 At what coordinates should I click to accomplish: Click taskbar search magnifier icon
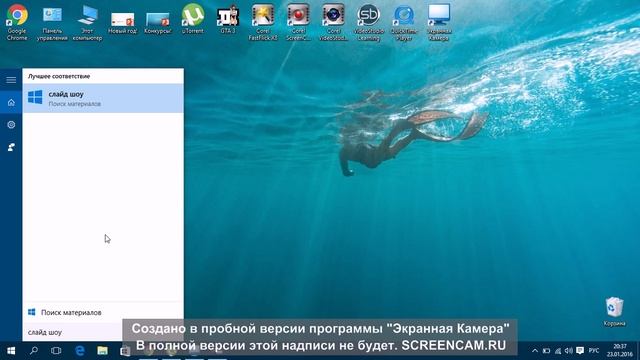[34, 351]
